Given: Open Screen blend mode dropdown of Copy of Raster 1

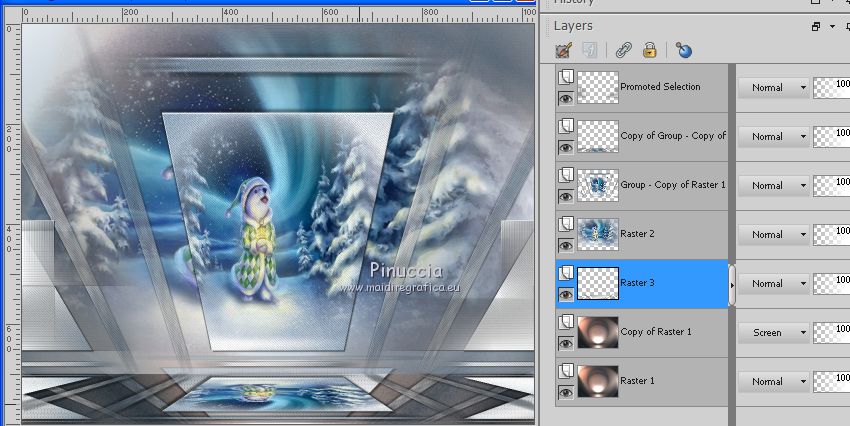Looking at the screenshot, I should (773, 333).
